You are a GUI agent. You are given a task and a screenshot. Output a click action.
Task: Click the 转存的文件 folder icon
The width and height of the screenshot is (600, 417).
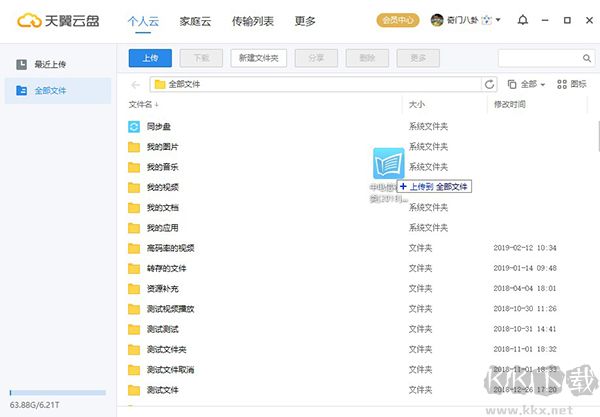click(x=134, y=269)
